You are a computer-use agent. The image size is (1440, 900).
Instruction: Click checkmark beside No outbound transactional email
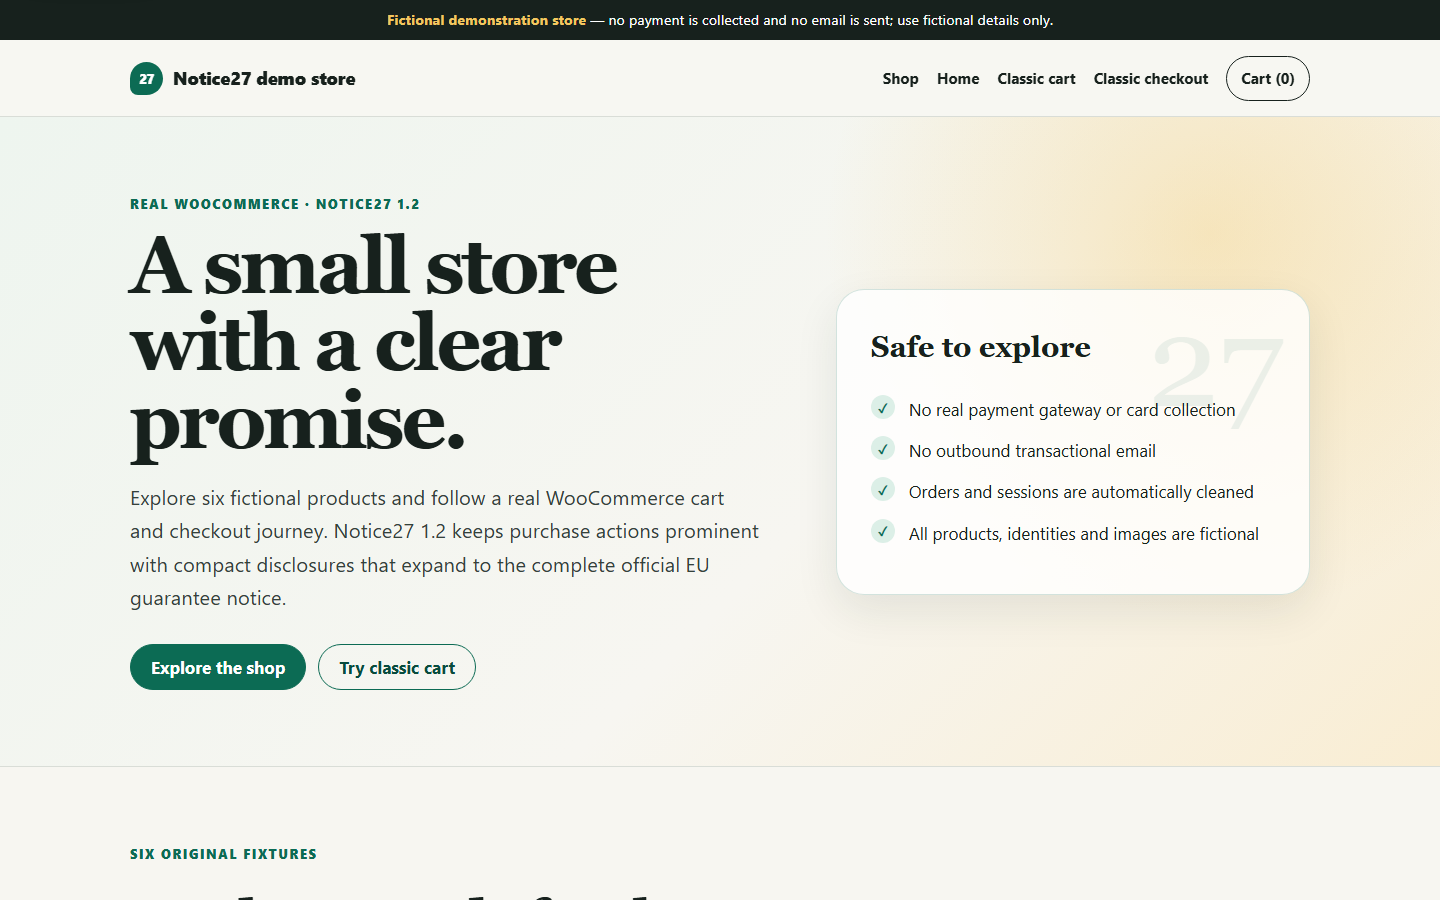tap(883, 449)
